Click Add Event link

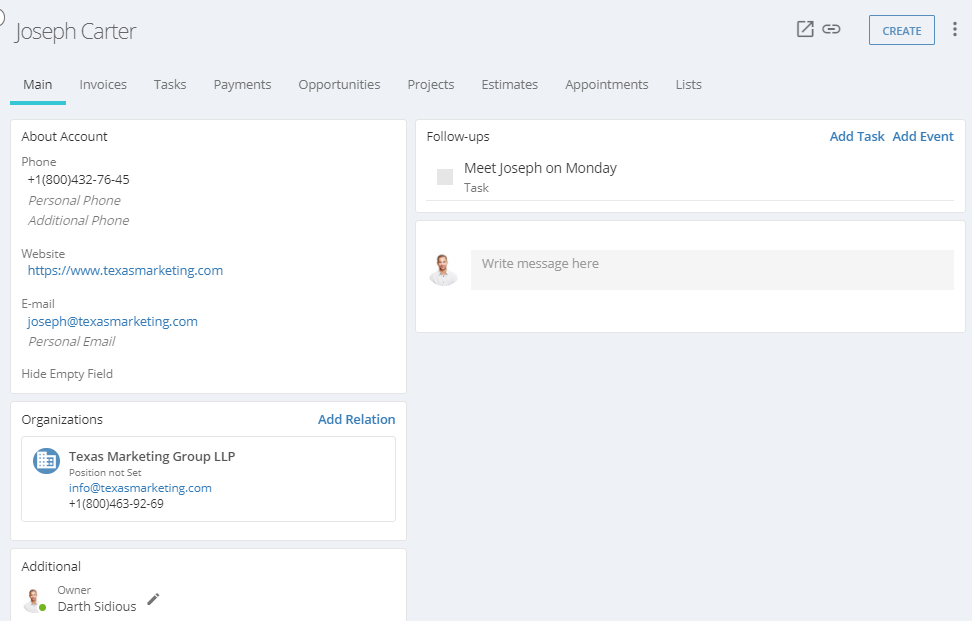(922, 136)
